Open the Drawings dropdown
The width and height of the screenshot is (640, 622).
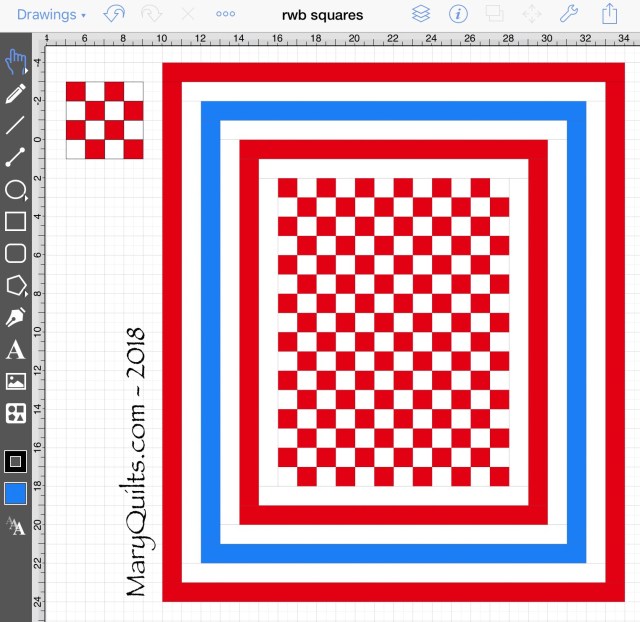51,15
